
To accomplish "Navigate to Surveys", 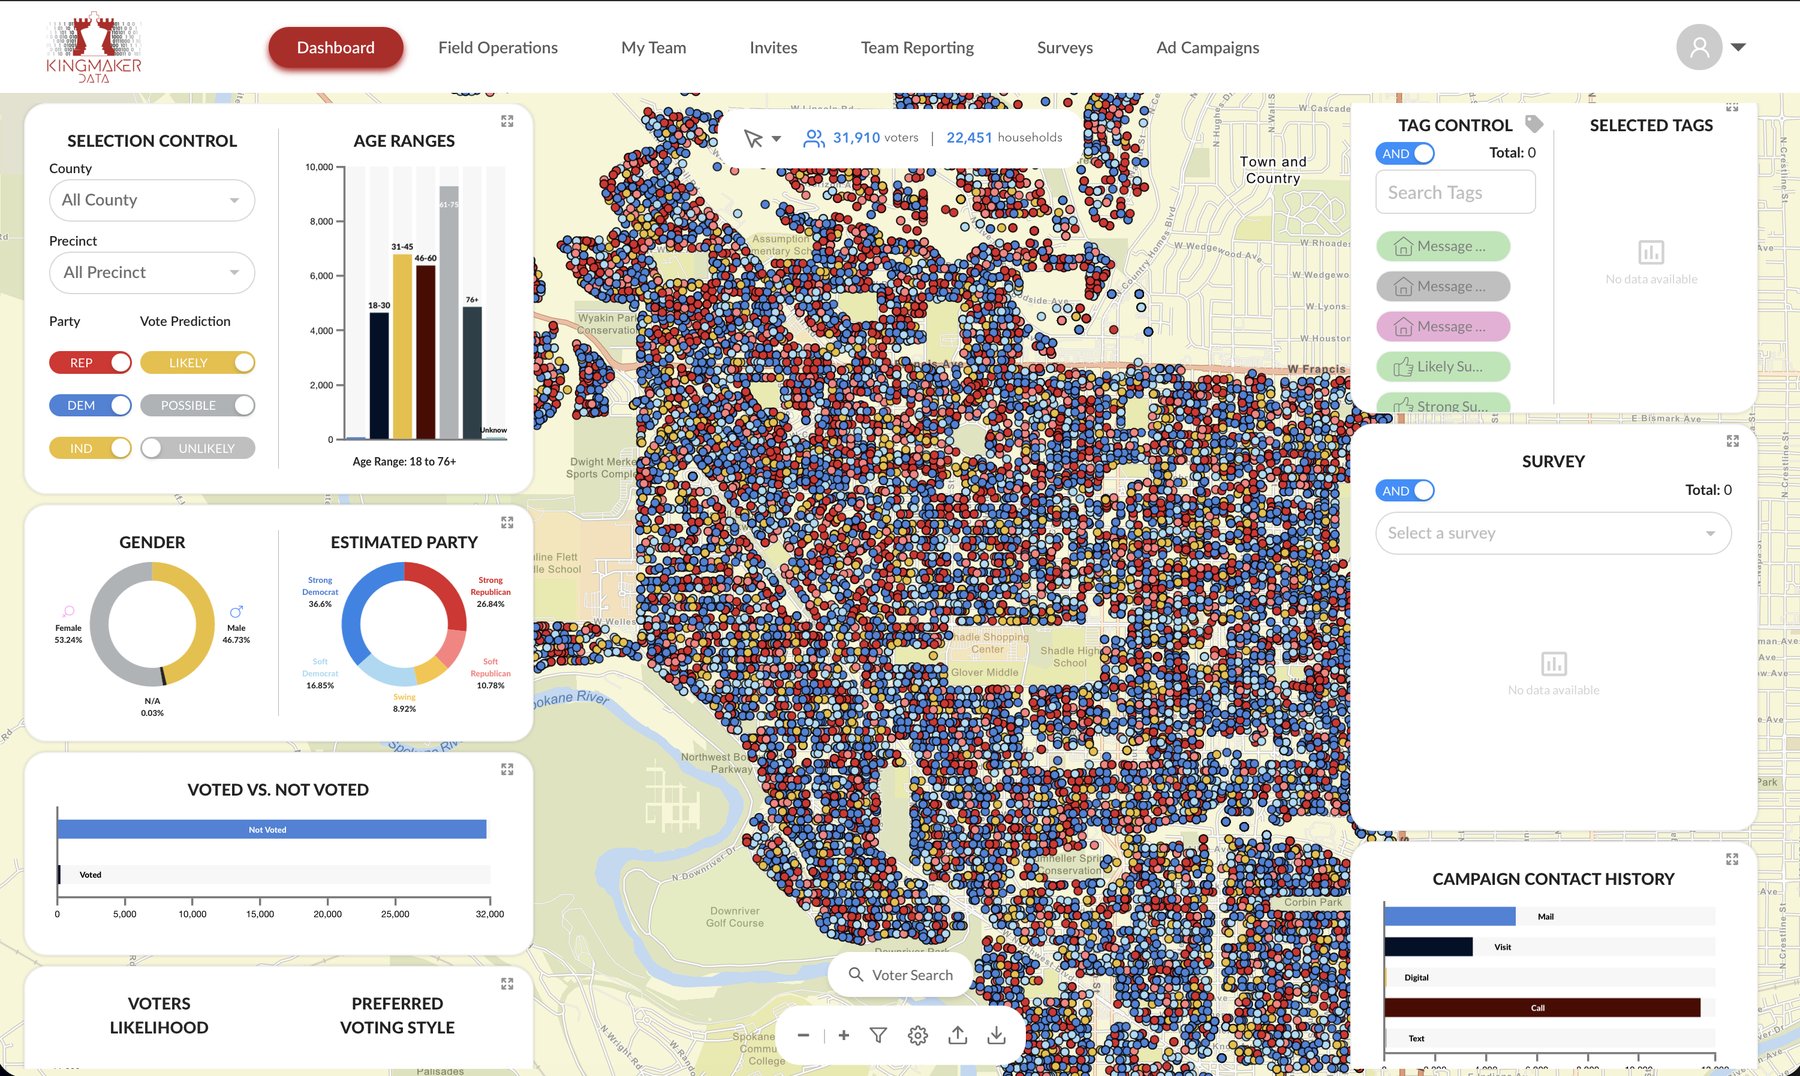I will point(1065,47).
